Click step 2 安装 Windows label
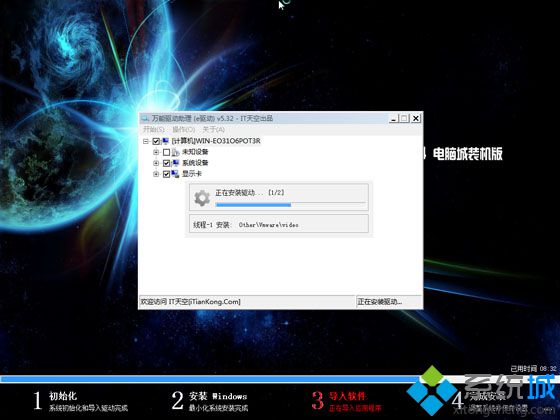 point(218,396)
